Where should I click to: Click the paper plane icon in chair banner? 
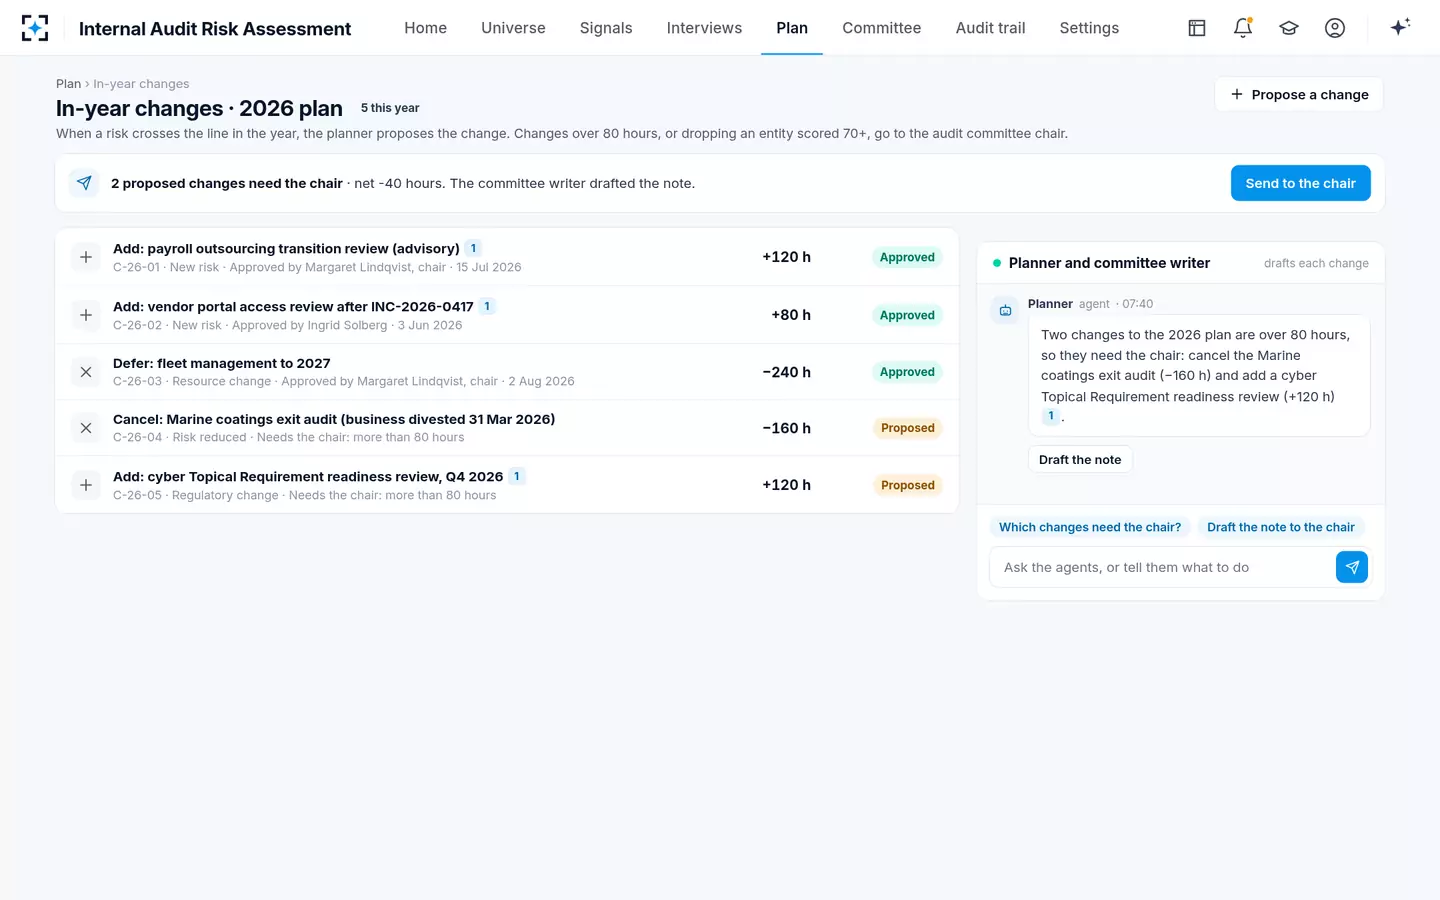[84, 183]
